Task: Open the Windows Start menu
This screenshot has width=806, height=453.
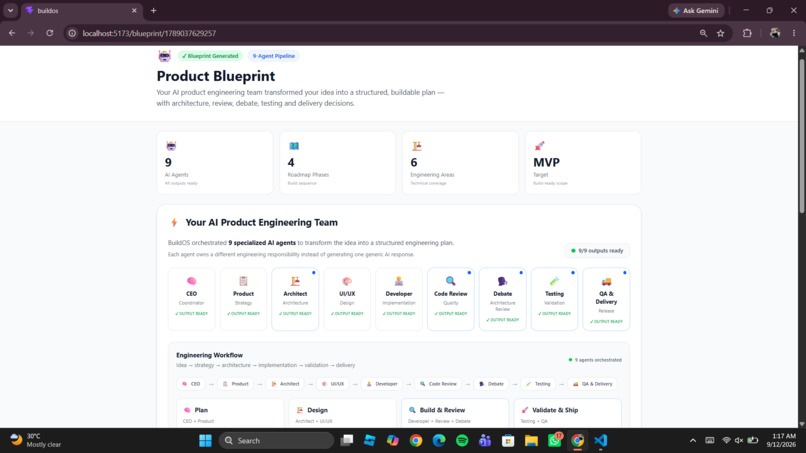Action: pyautogui.click(x=205, y=441)
